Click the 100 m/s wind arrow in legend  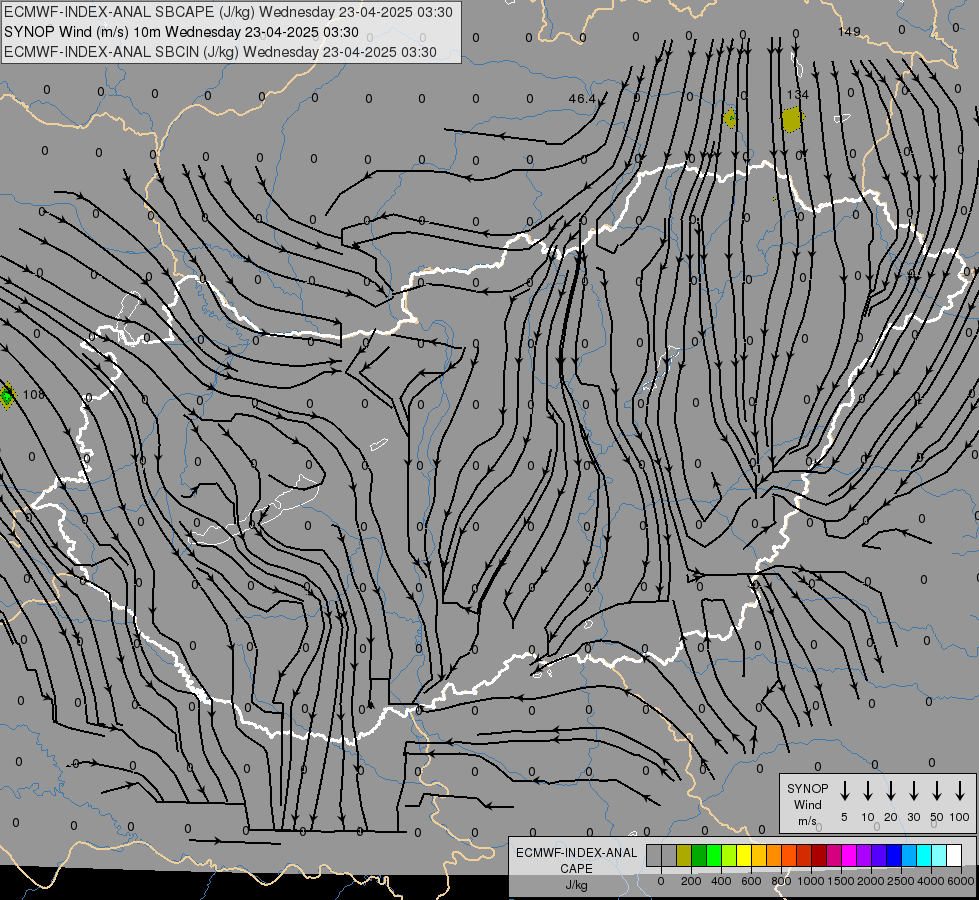pyautogui.click(x=960, y=790)
